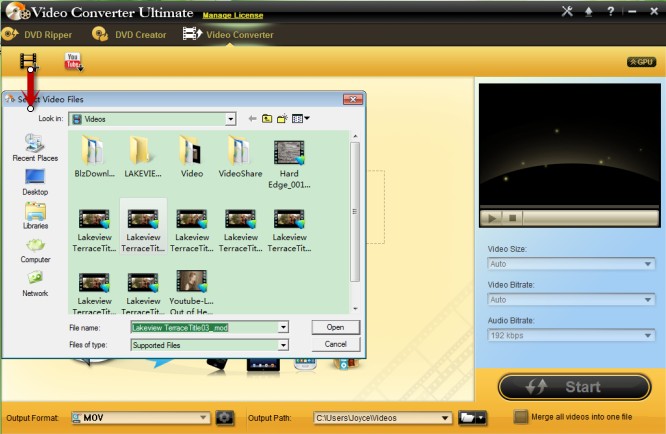The width and height of the screenshot is (666, 434).
Task: Click Cancel in Select Video Files dialog
Action: [x=336, y=344]
